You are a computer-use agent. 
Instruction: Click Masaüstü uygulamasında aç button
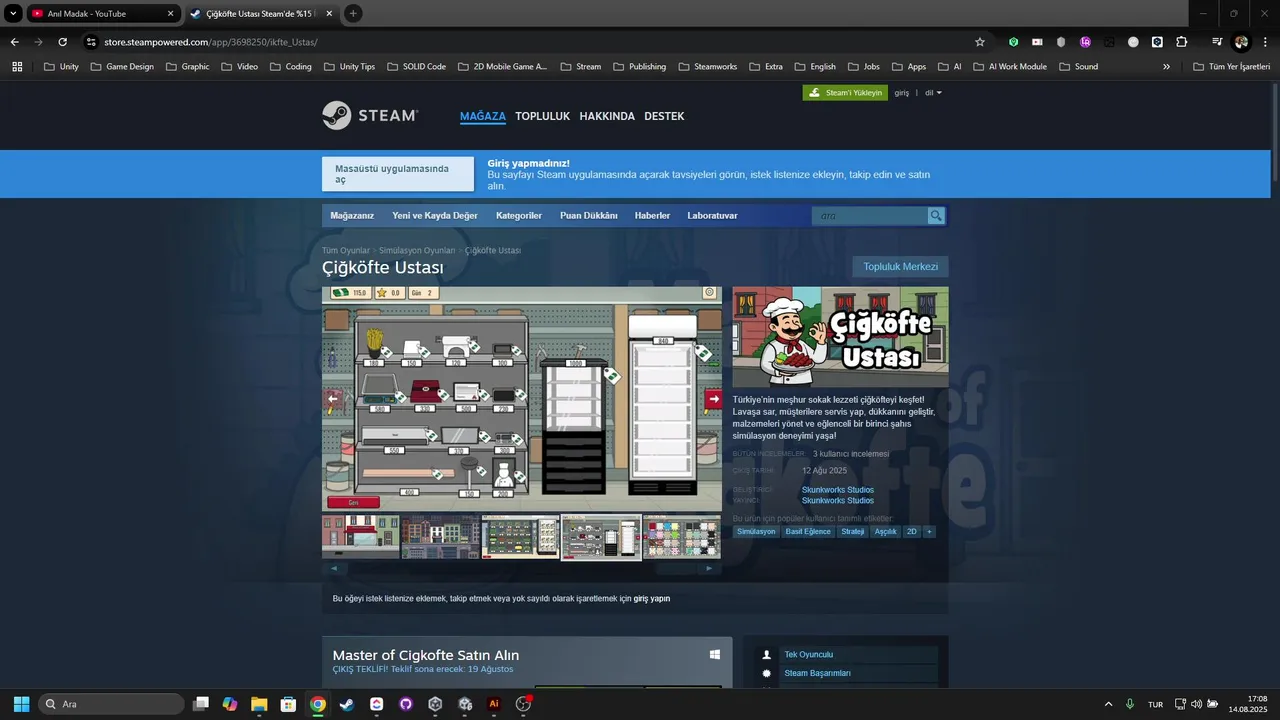click(398, 174)
